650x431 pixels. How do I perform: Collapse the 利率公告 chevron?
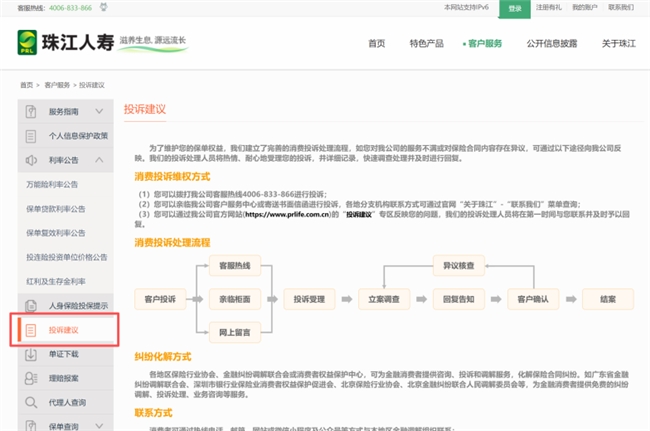coord(99,160)
